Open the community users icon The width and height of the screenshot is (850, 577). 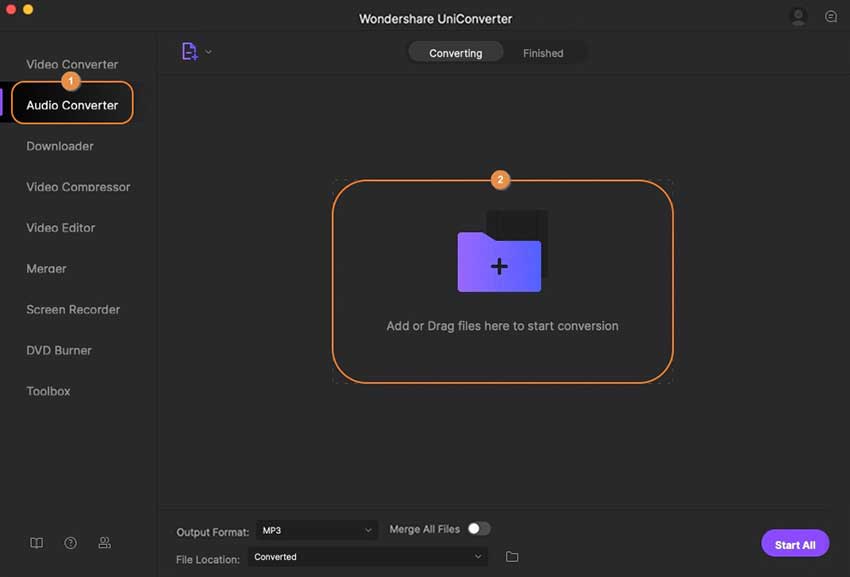(105, 542)
